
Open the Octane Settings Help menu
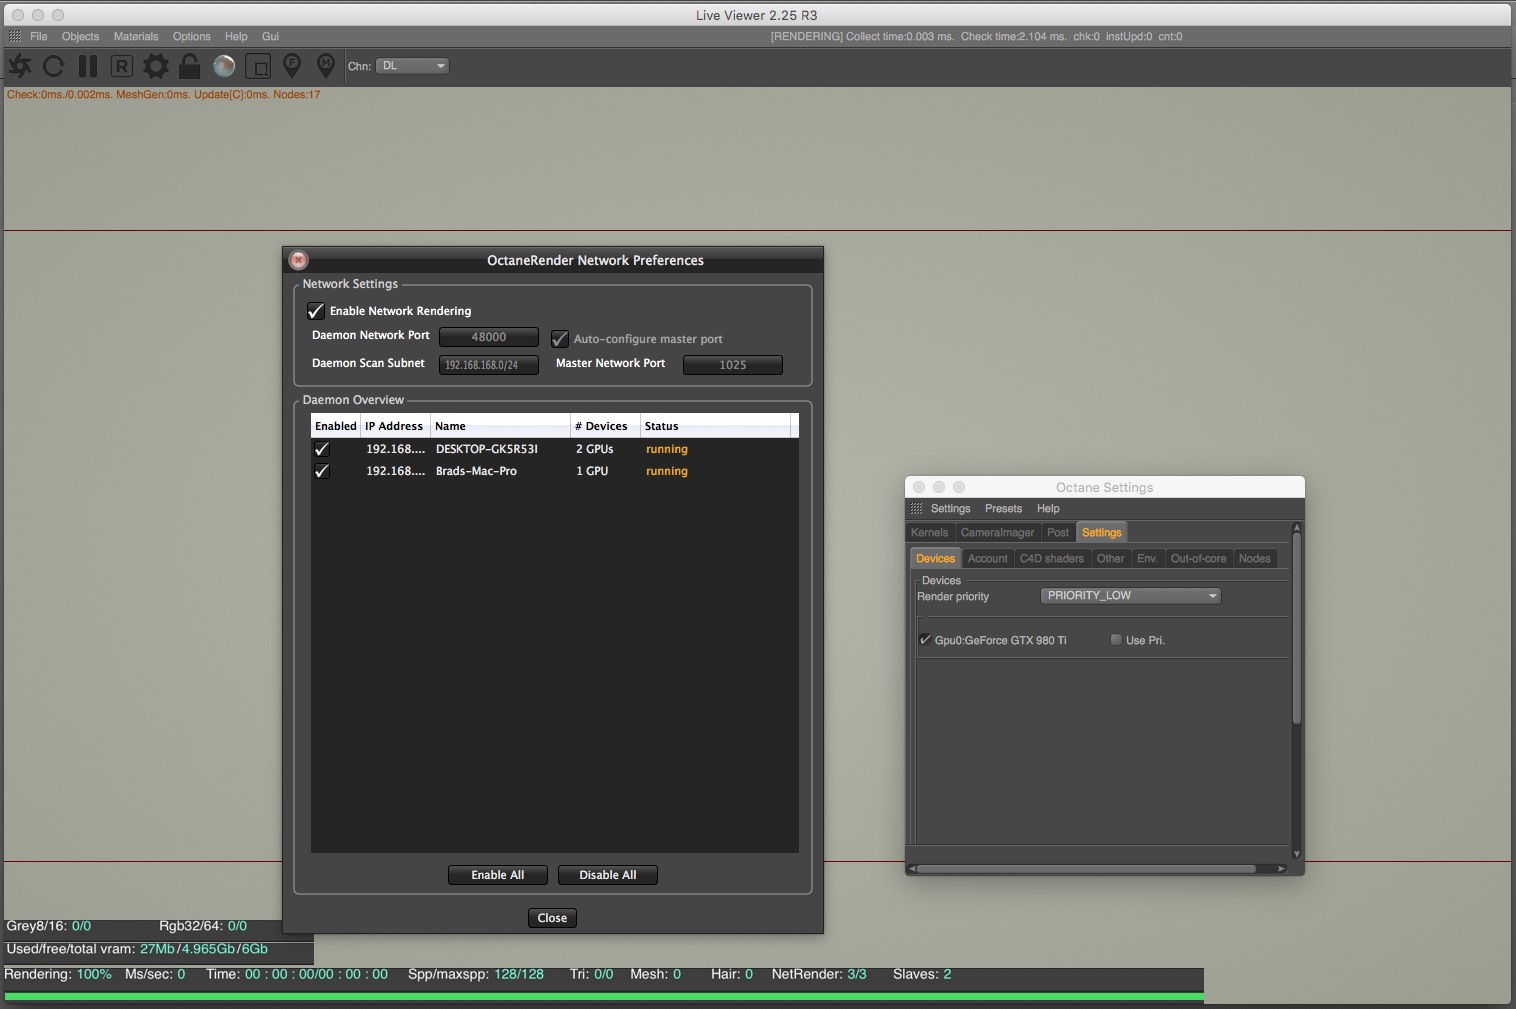coord(1048,509)
